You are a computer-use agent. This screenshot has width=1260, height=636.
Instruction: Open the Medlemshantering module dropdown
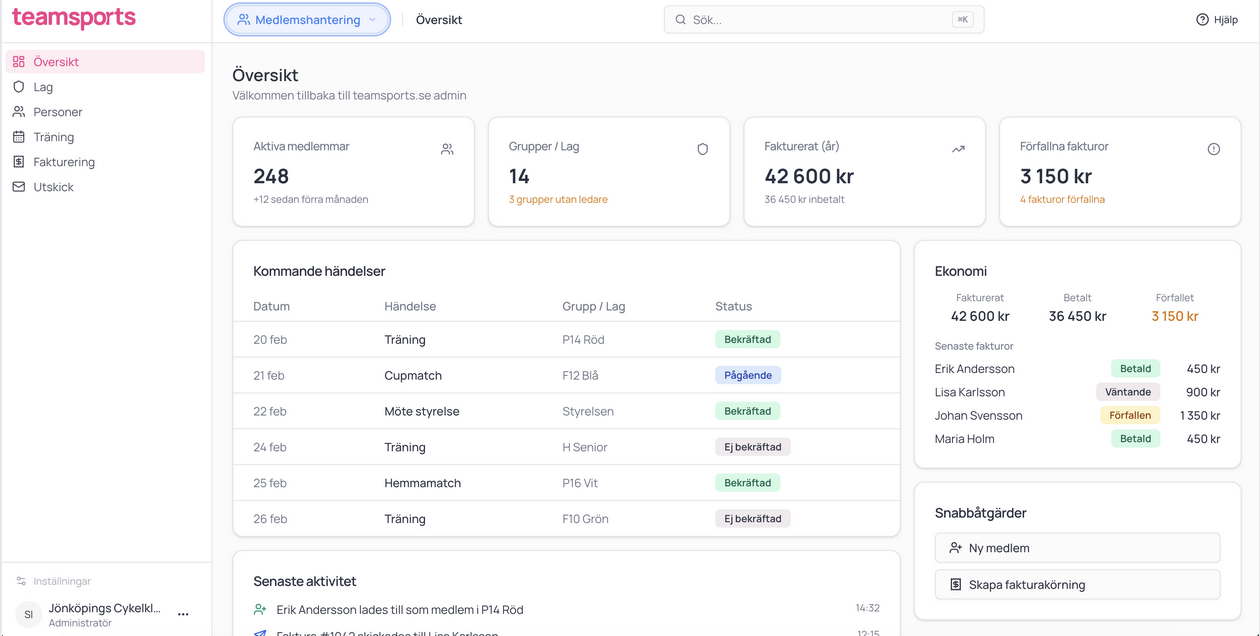coord(307,20)
